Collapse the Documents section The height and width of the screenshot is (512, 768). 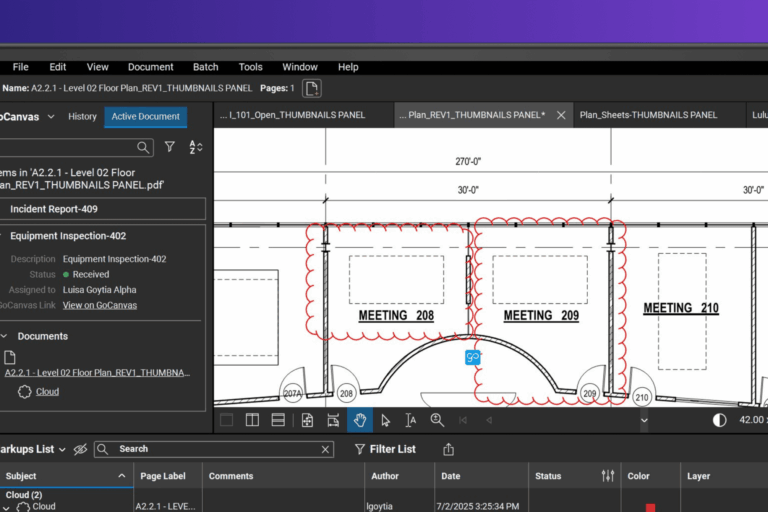click(x=5, y=336)
